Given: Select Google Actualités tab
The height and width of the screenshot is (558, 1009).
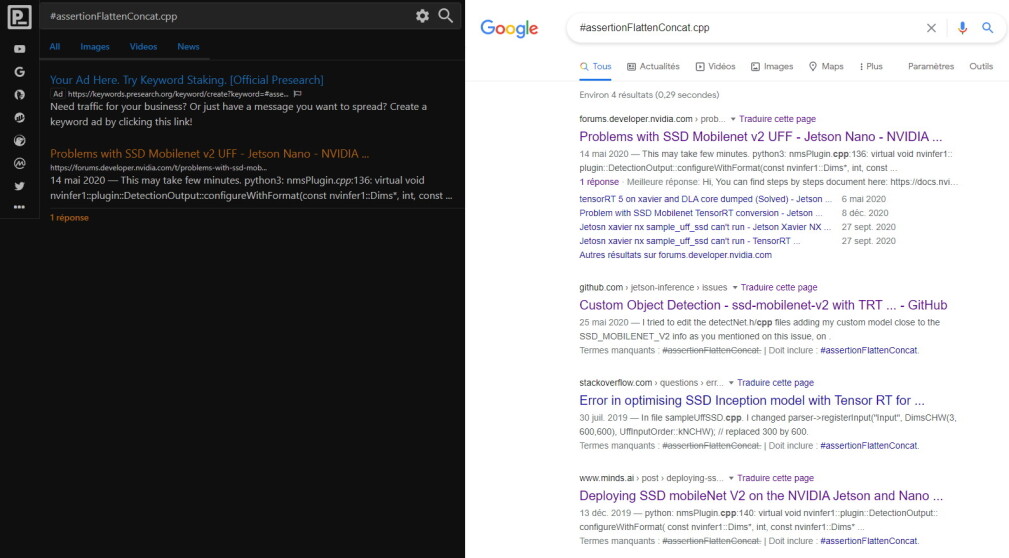Looking at the screenshot, I should (x=653, y=66).
